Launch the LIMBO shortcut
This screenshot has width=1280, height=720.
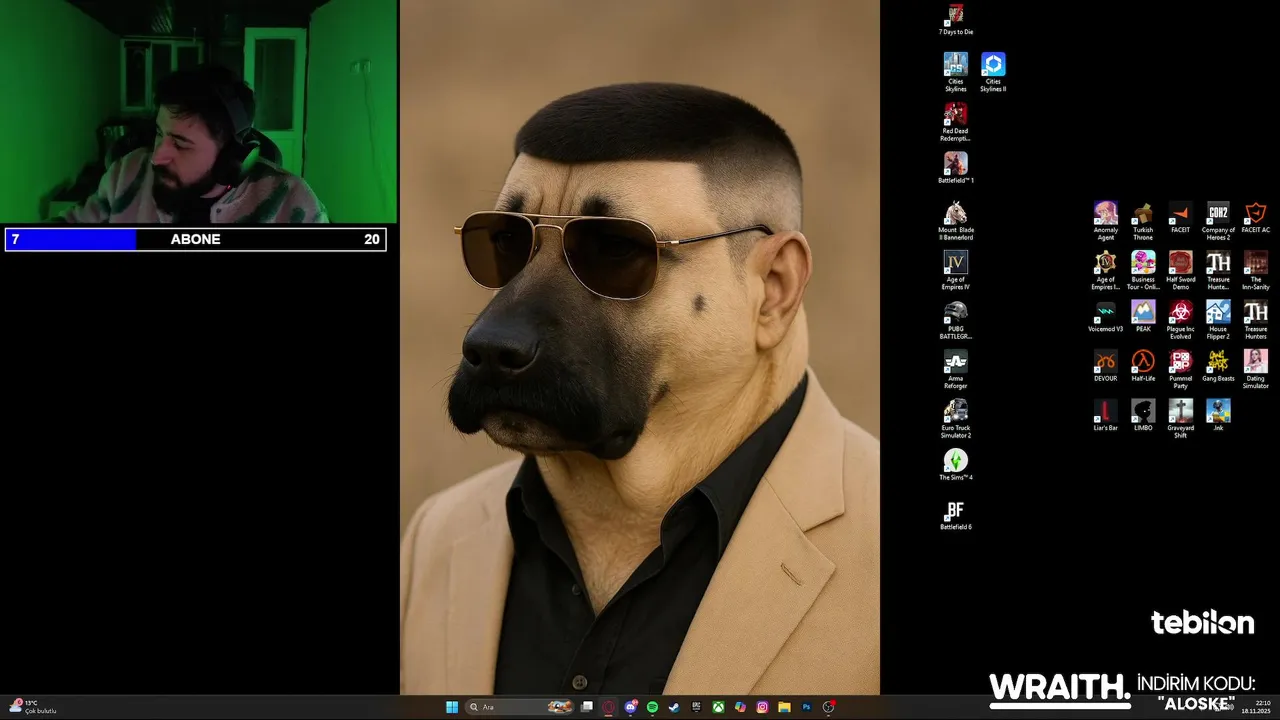(x=1143, y=414)
